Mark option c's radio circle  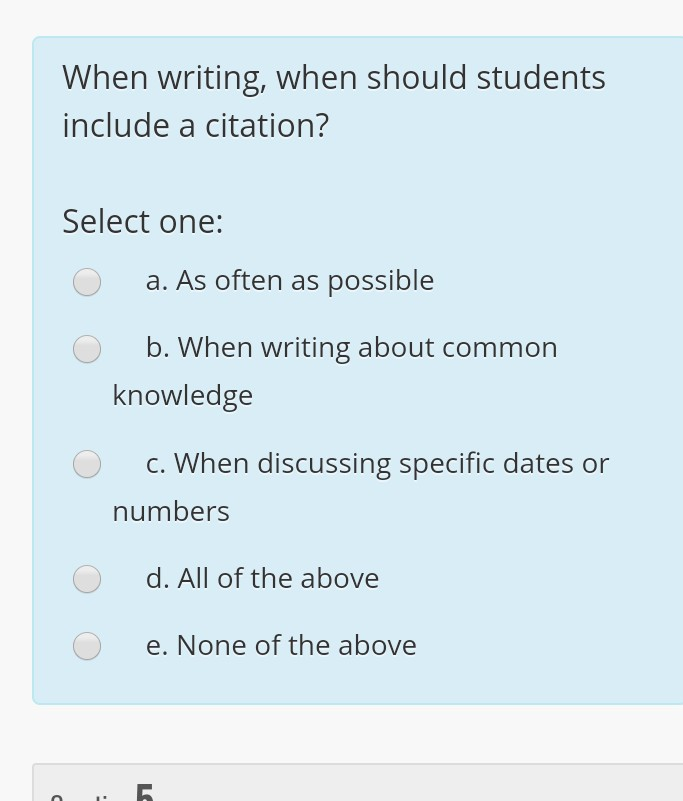click(87, 464)
